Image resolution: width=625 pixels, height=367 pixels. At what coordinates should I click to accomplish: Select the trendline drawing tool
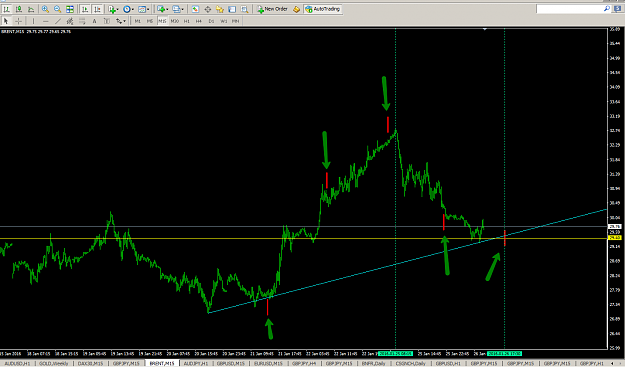pyautogui.click(x=58, y=21)
